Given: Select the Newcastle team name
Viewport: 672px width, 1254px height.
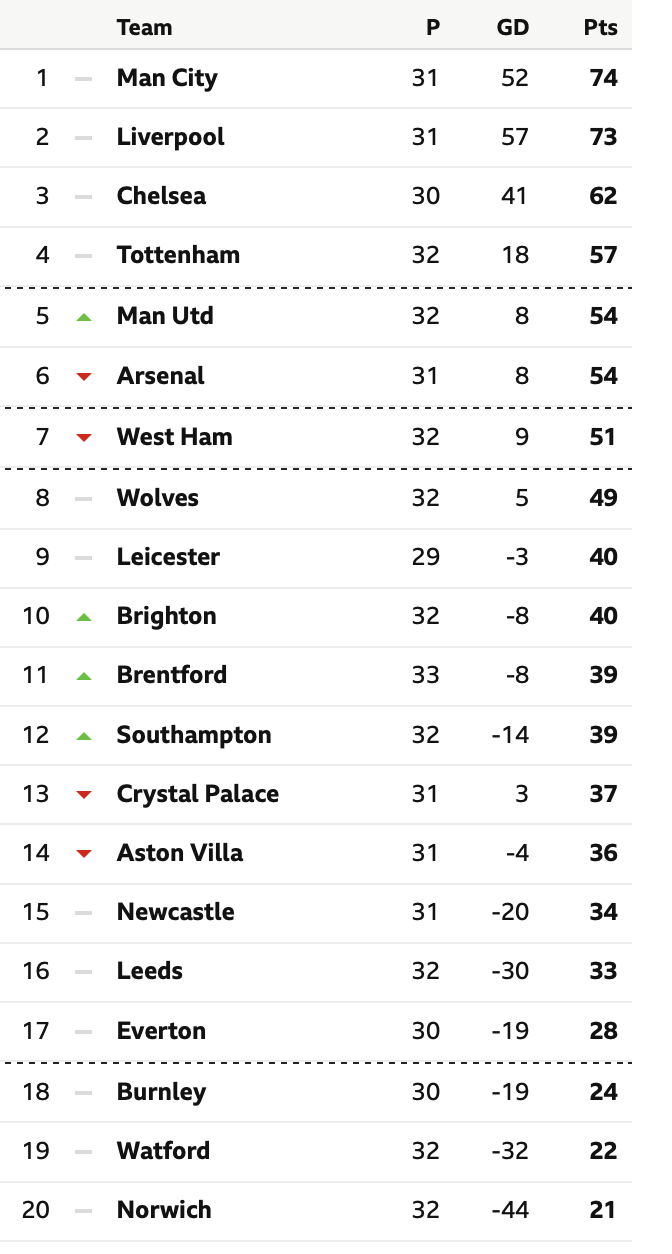Looking at the screenshot, I should coord(176,912).
